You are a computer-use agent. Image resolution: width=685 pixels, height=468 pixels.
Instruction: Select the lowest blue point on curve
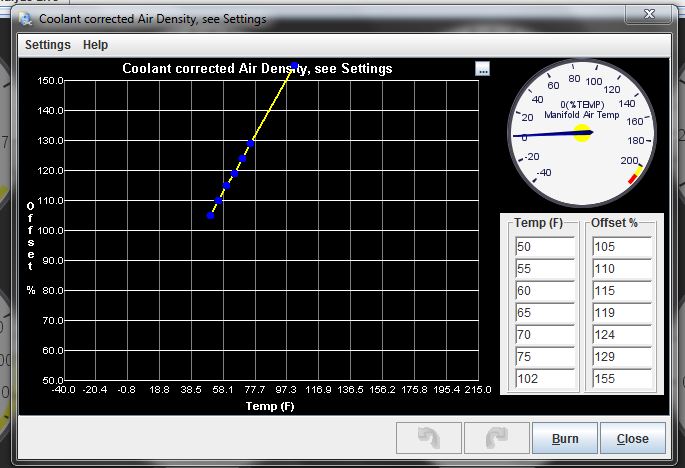tap(210, 215)
